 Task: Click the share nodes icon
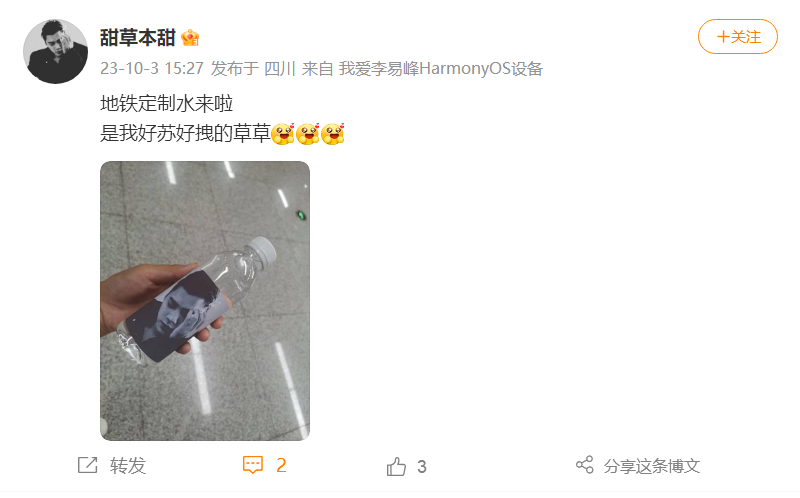click(585, 465)
